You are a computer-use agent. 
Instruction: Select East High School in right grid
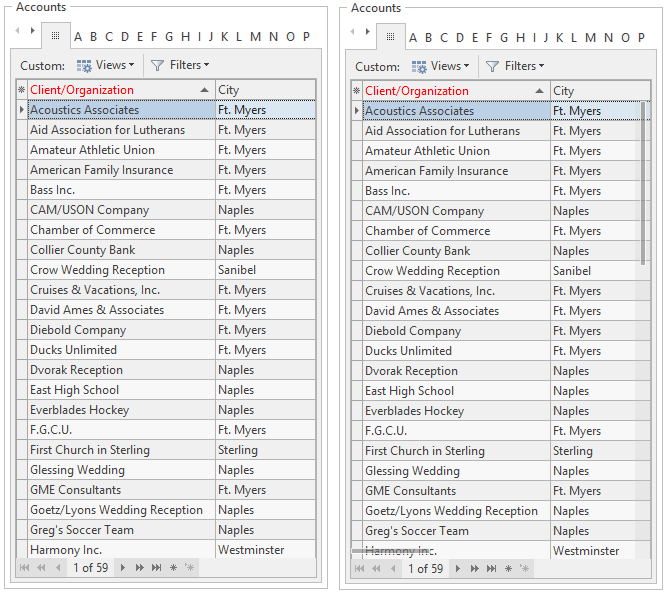coord(501,391)
